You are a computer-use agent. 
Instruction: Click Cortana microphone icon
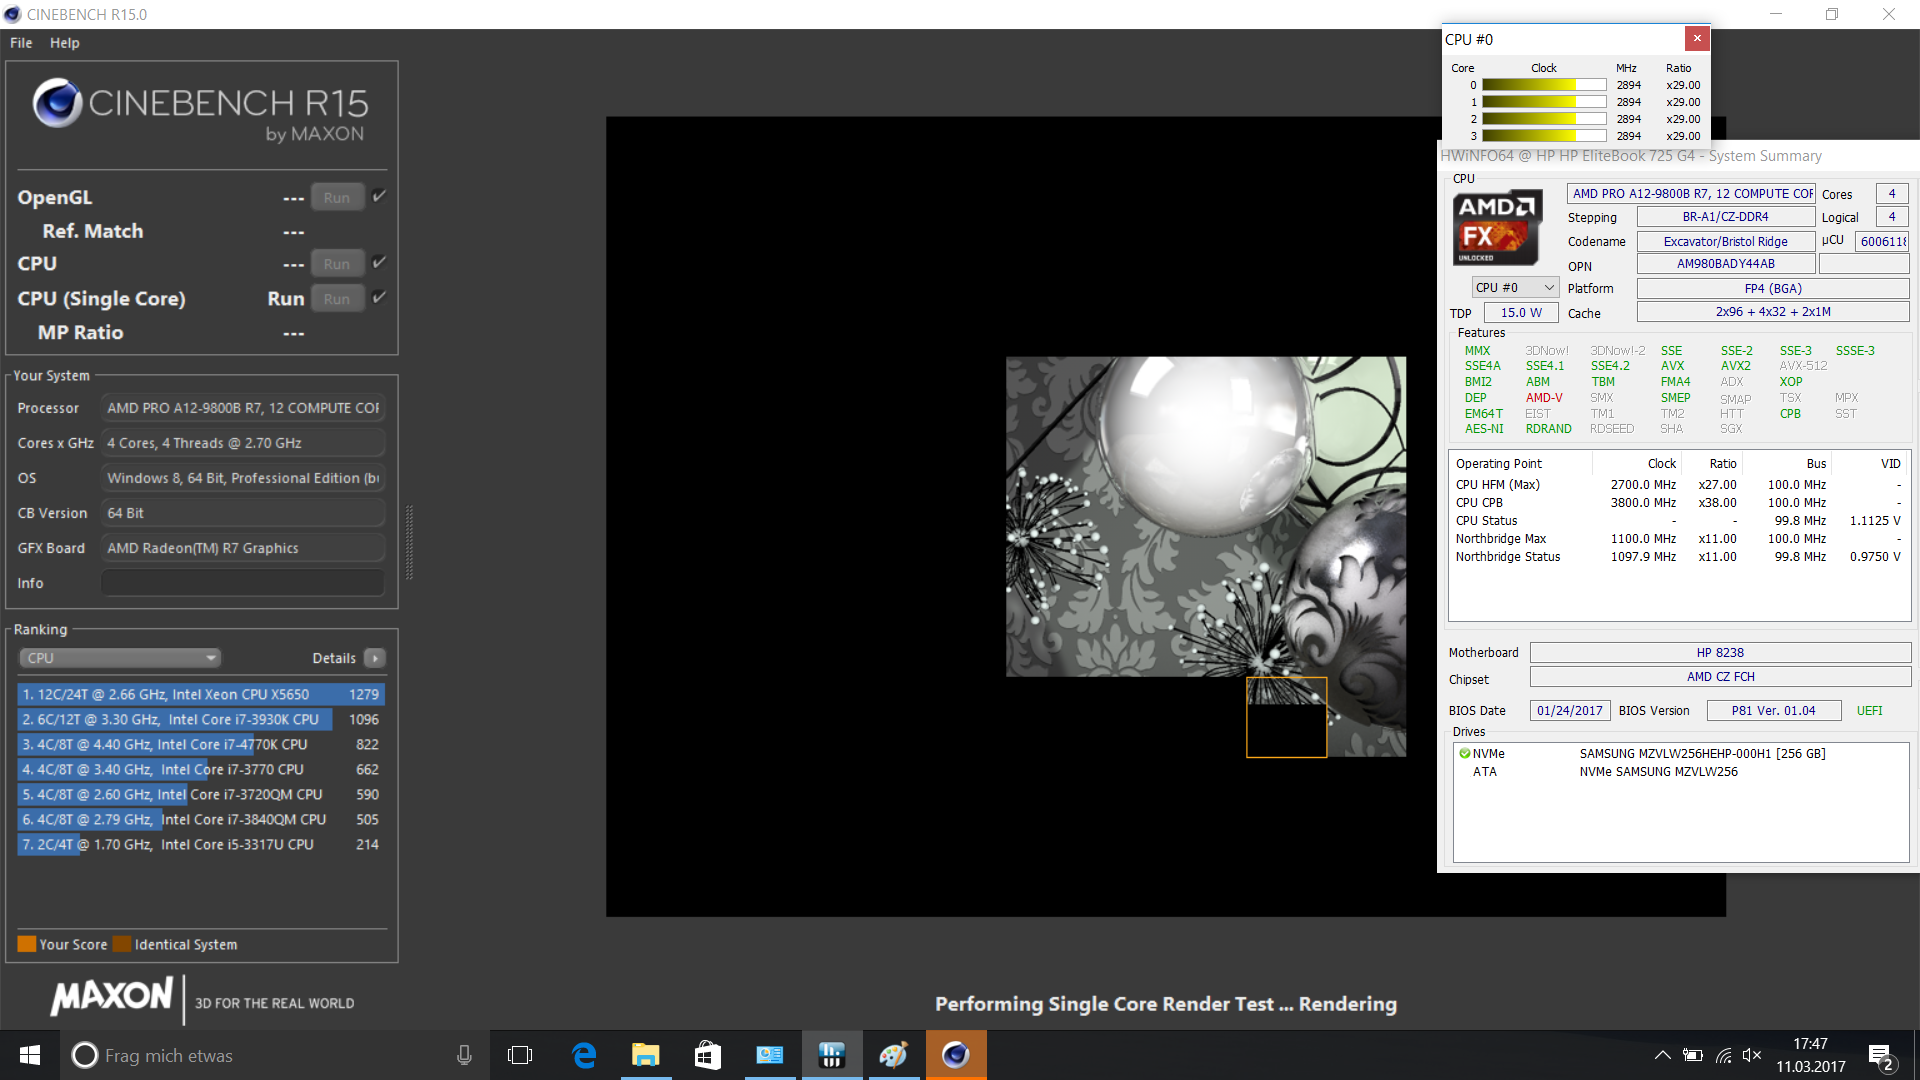pyautogui.click(x=464, y=1055)
